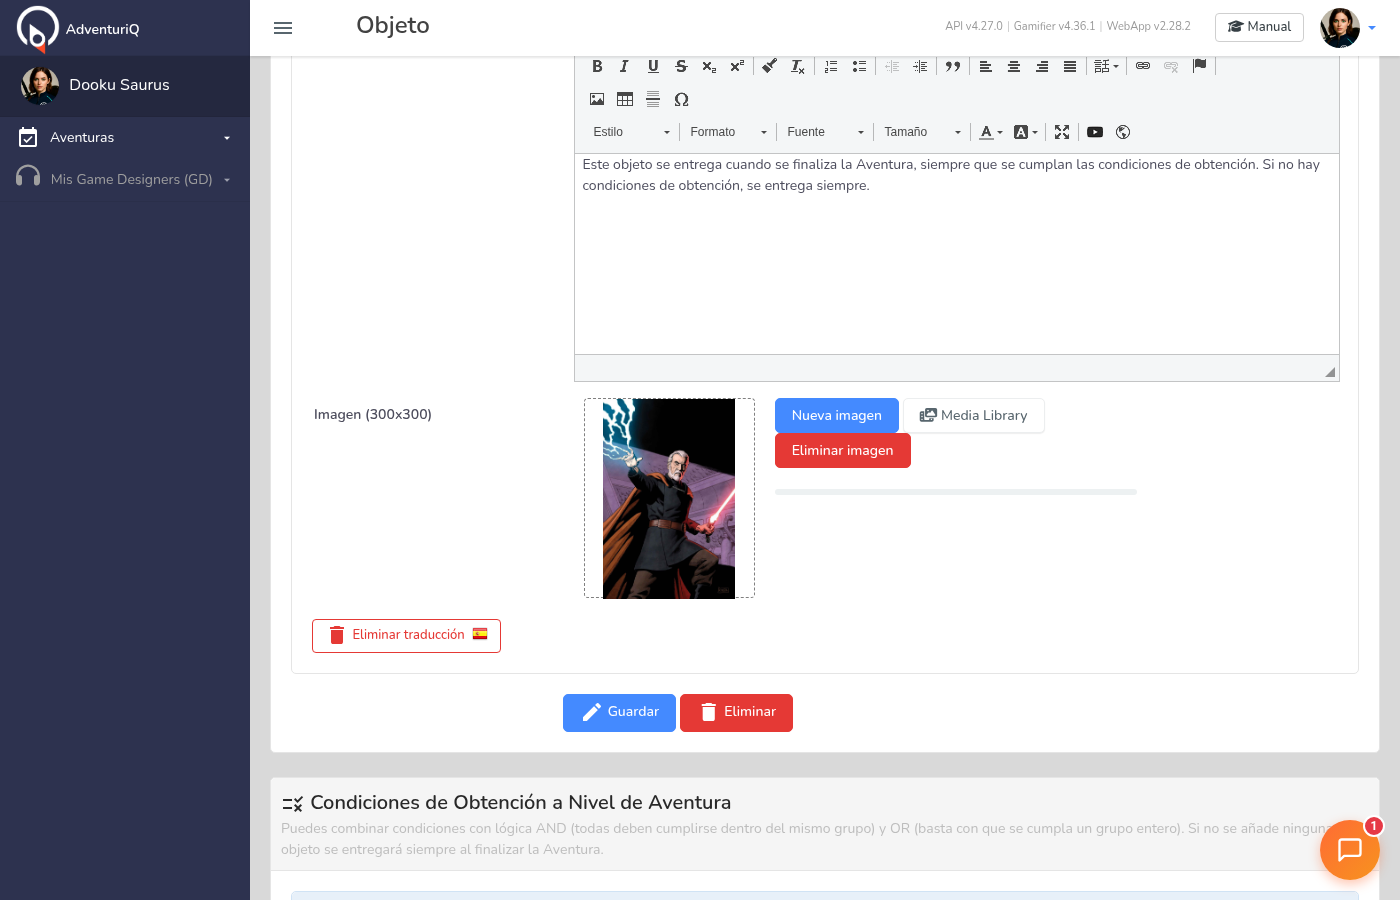1400x900 pixels.
Task: Insert a horizontal line
Action: tap(653, 99)
